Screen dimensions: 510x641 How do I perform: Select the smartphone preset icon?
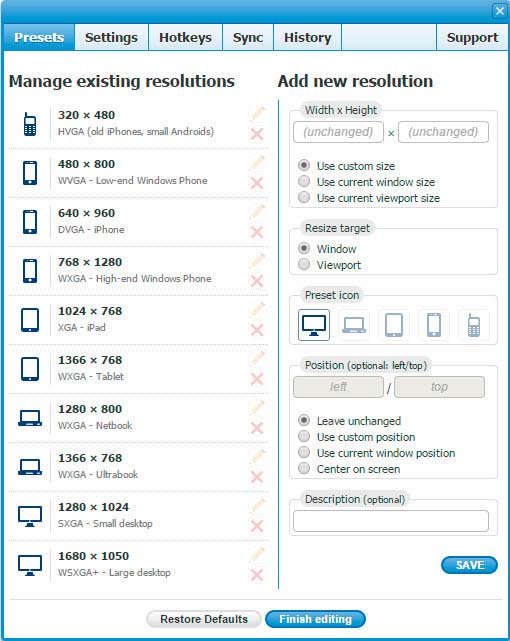click(434, 325)
